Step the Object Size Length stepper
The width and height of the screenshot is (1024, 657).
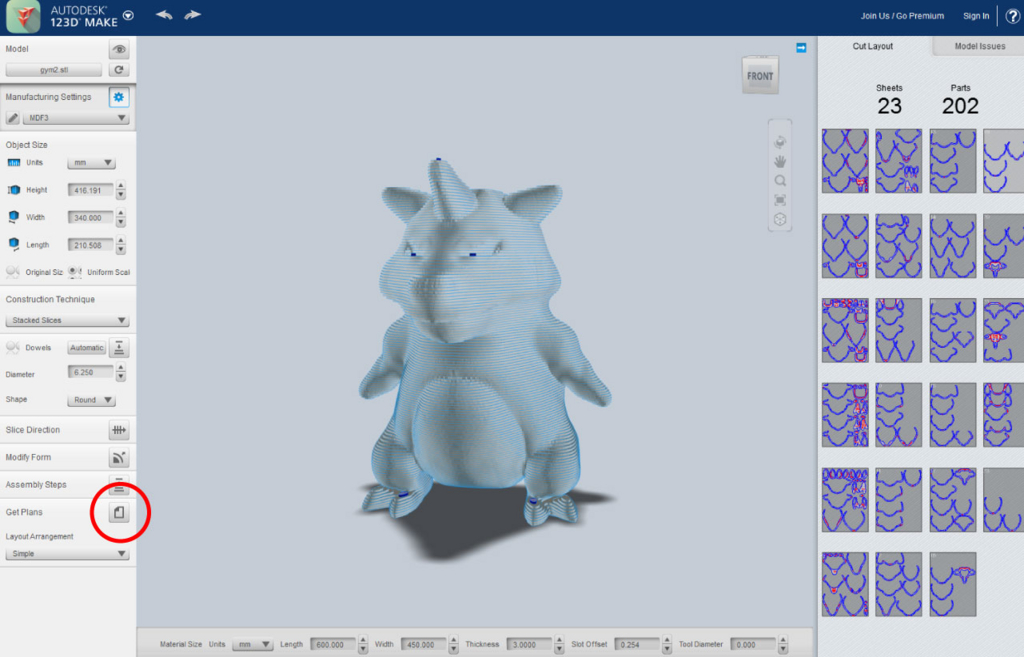(121, 245)
